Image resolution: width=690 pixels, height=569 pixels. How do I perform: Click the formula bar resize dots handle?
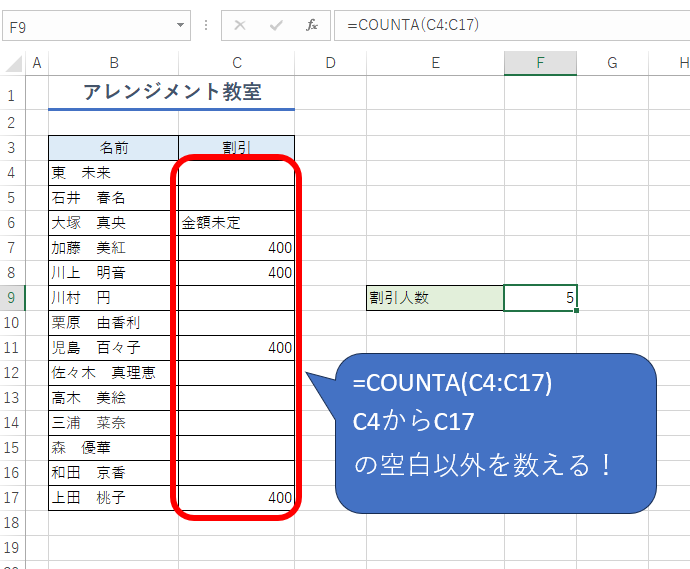pos(206,26)
